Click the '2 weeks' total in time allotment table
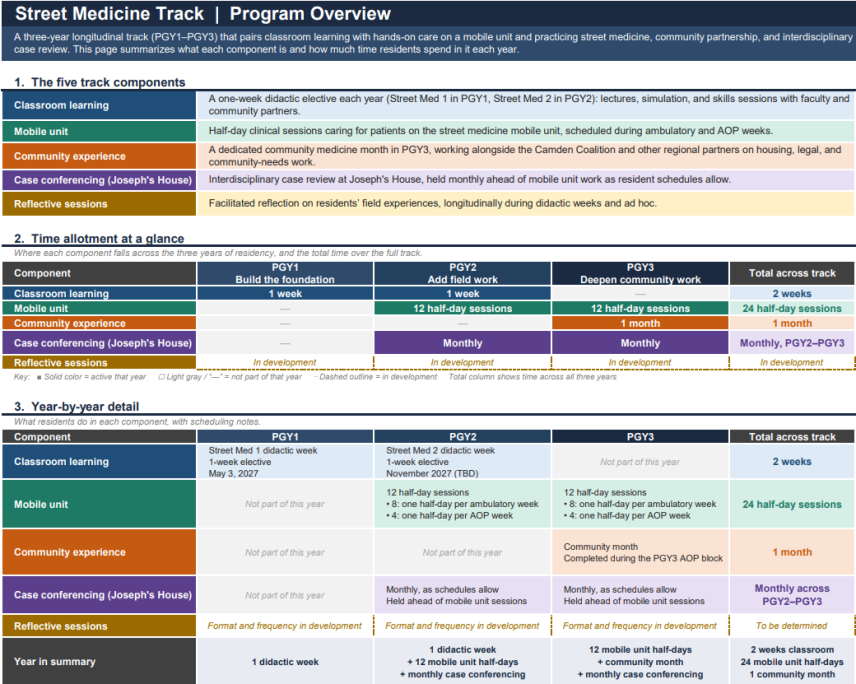This screenshot has width=856, height=684. point(792,294)
